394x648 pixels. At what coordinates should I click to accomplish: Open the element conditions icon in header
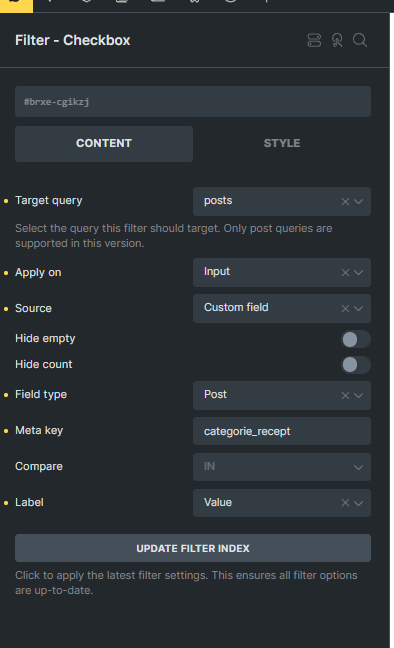314,40
